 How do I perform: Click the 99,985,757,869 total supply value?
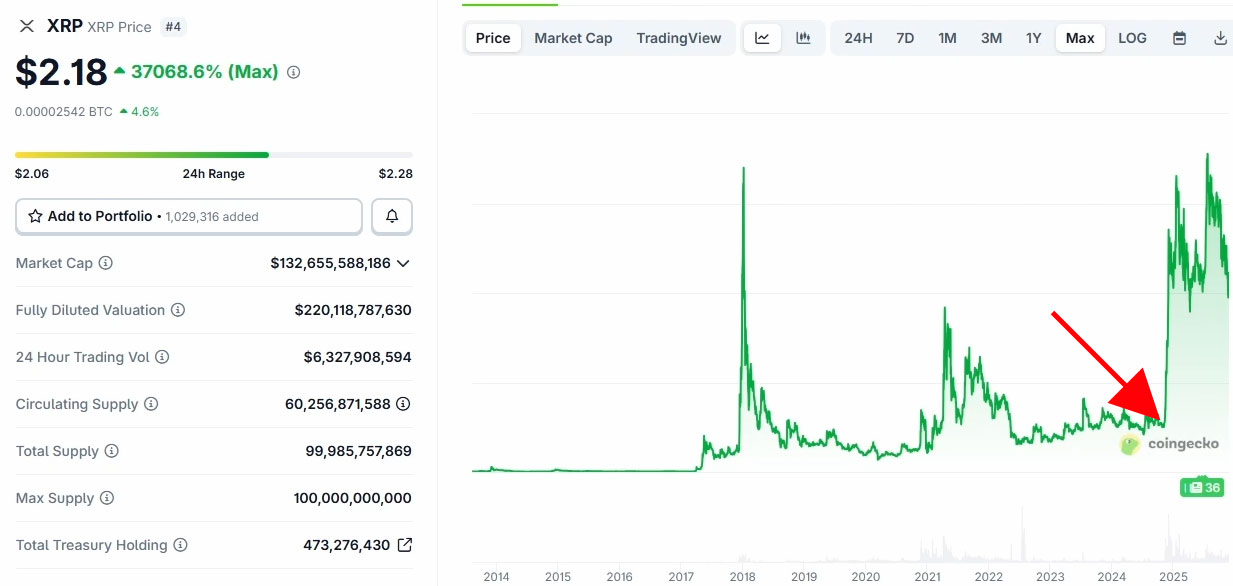pyautogui.click(x=359, y=451)
